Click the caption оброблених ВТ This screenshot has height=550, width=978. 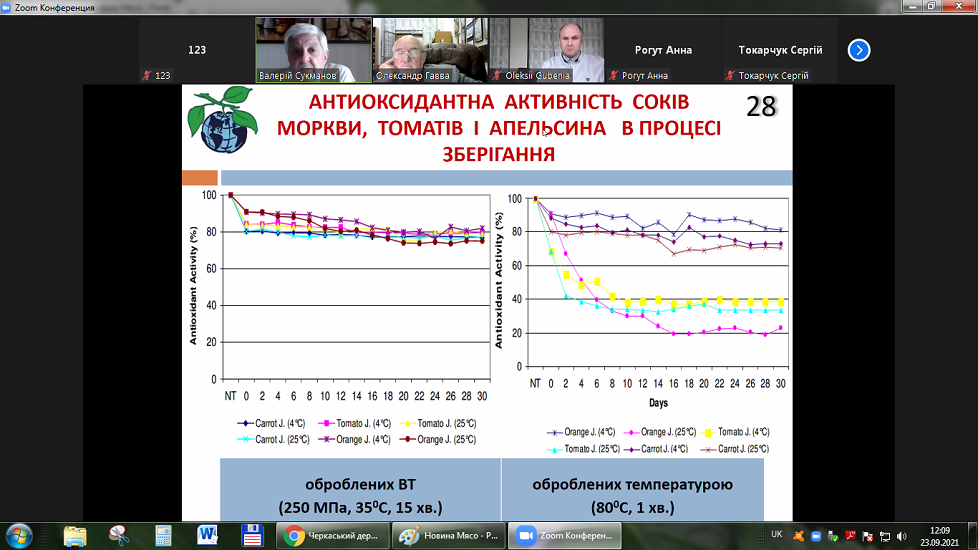[x=361, y=485]
